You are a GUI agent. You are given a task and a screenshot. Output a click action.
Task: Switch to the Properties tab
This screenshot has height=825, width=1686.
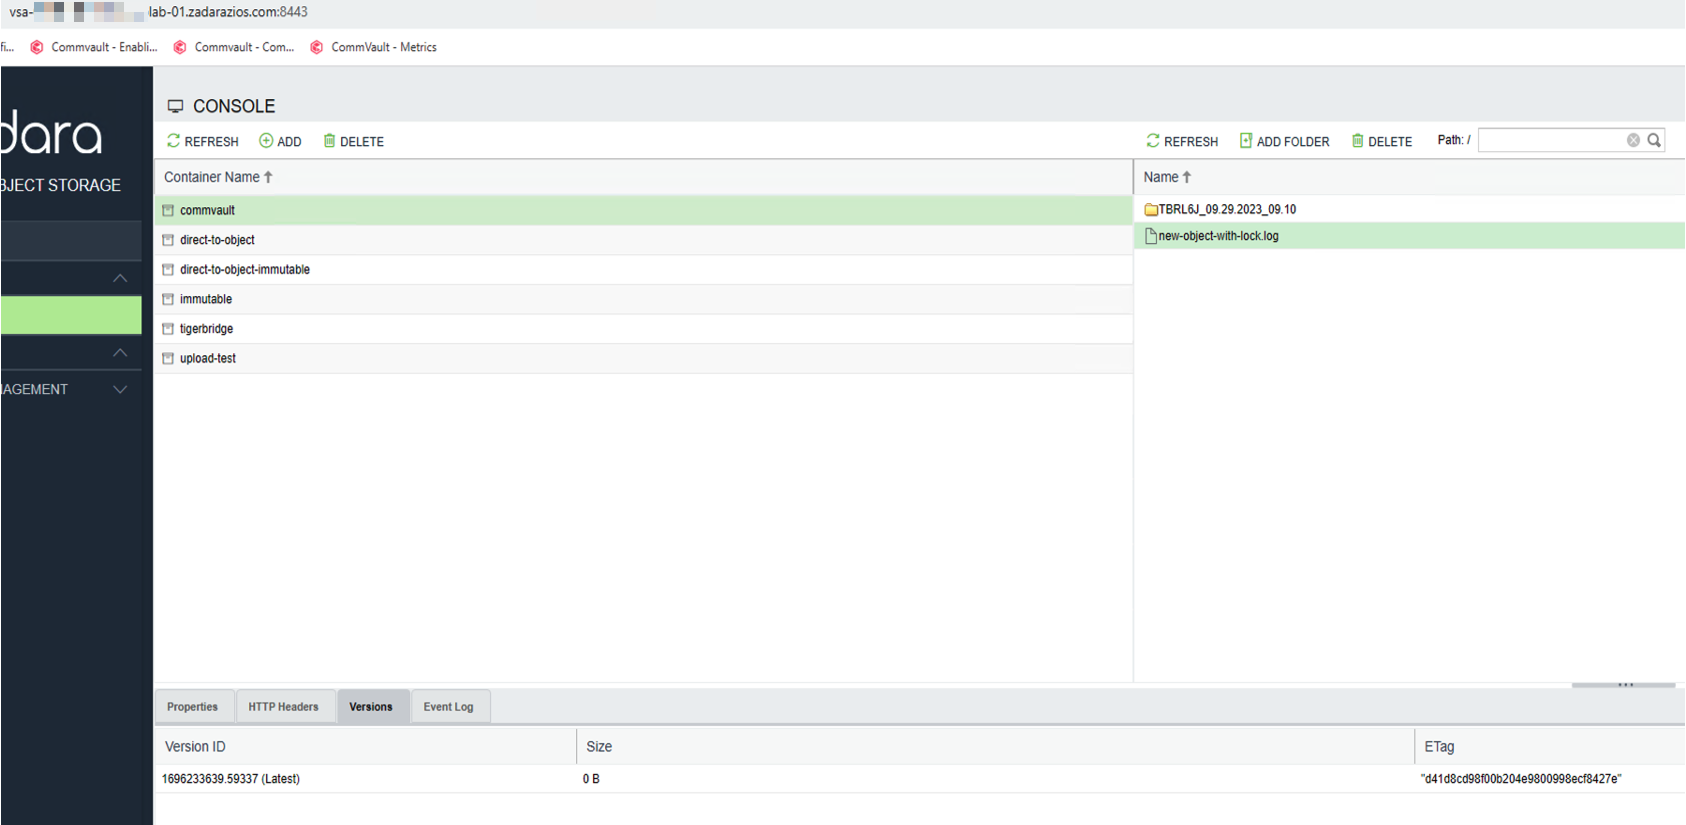(192, 707)
